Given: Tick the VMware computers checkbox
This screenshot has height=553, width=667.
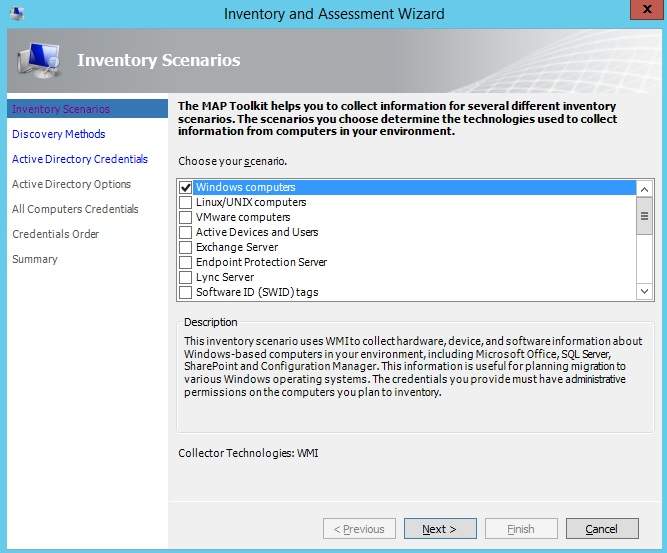Looking at the screenshot, I should (x=185, y=217).
